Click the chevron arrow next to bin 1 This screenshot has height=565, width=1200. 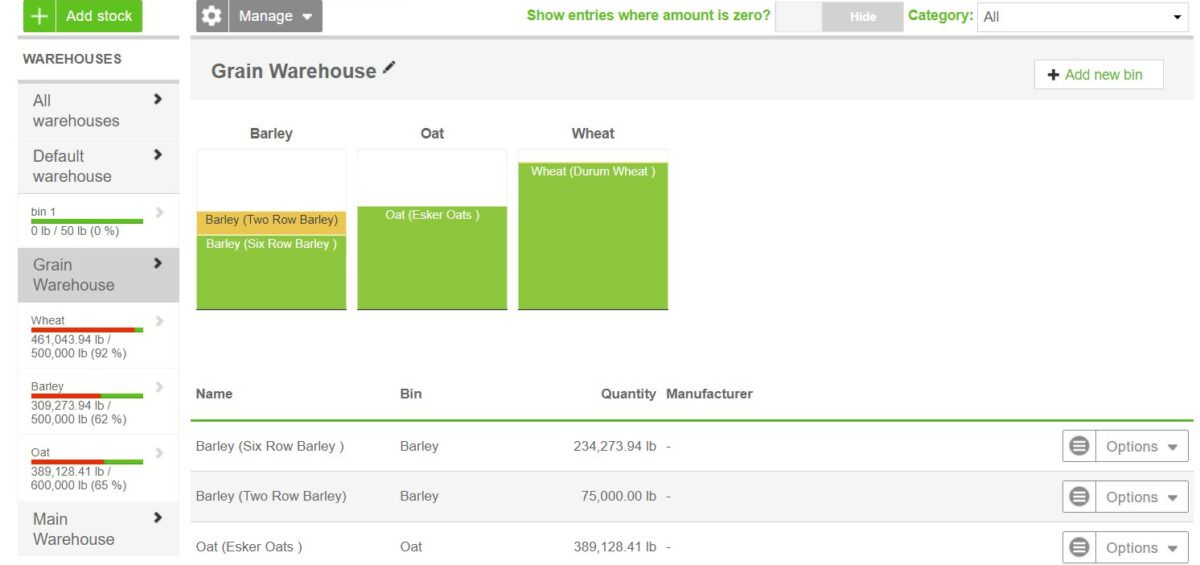(159, 212)
